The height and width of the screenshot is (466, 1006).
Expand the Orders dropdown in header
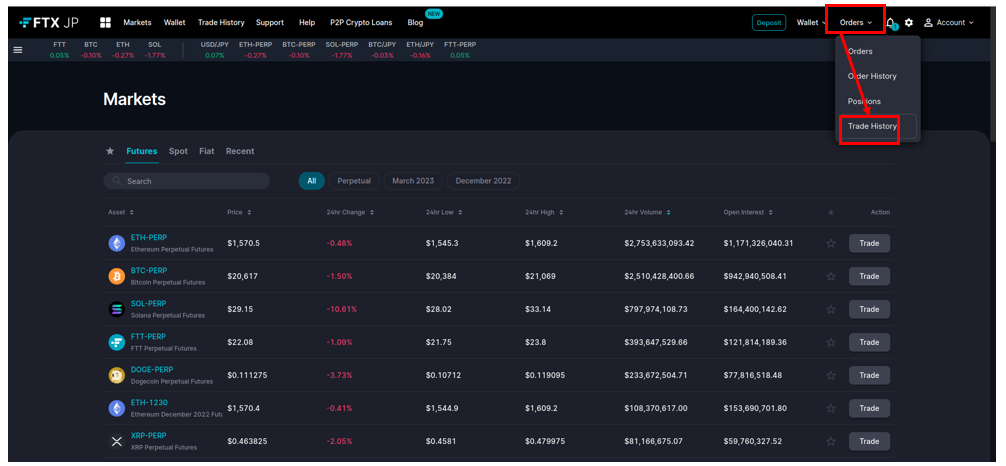pos(856,22)
